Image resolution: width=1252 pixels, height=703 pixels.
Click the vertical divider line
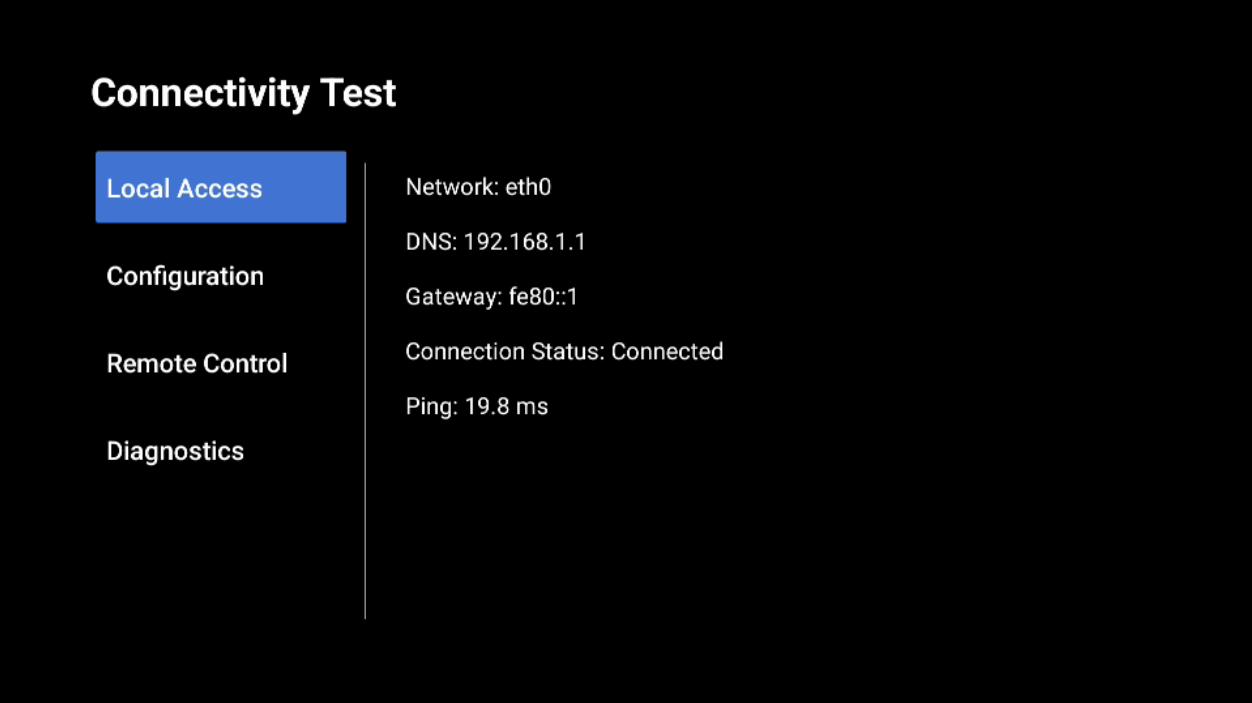(365, 390)
